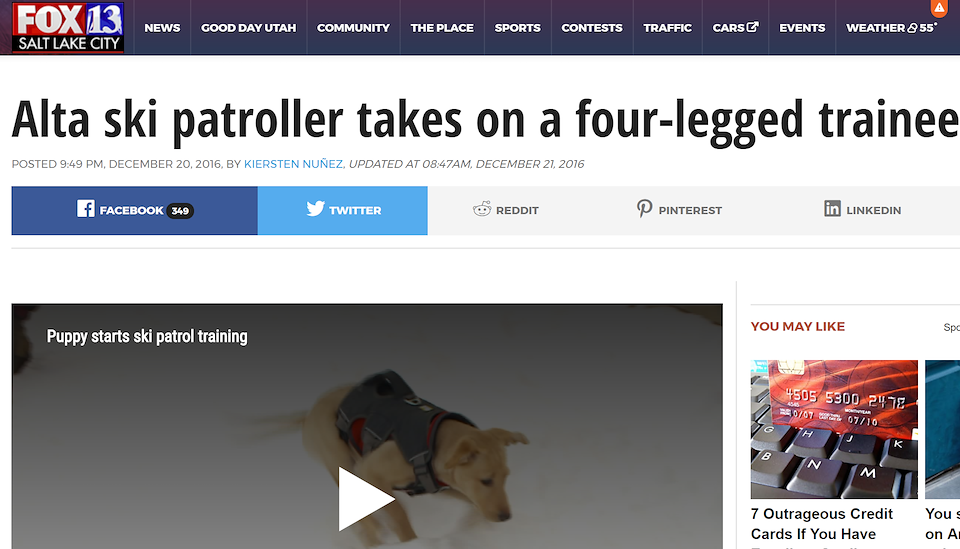Check Weather 55° forecast

(x=891, y=28)
